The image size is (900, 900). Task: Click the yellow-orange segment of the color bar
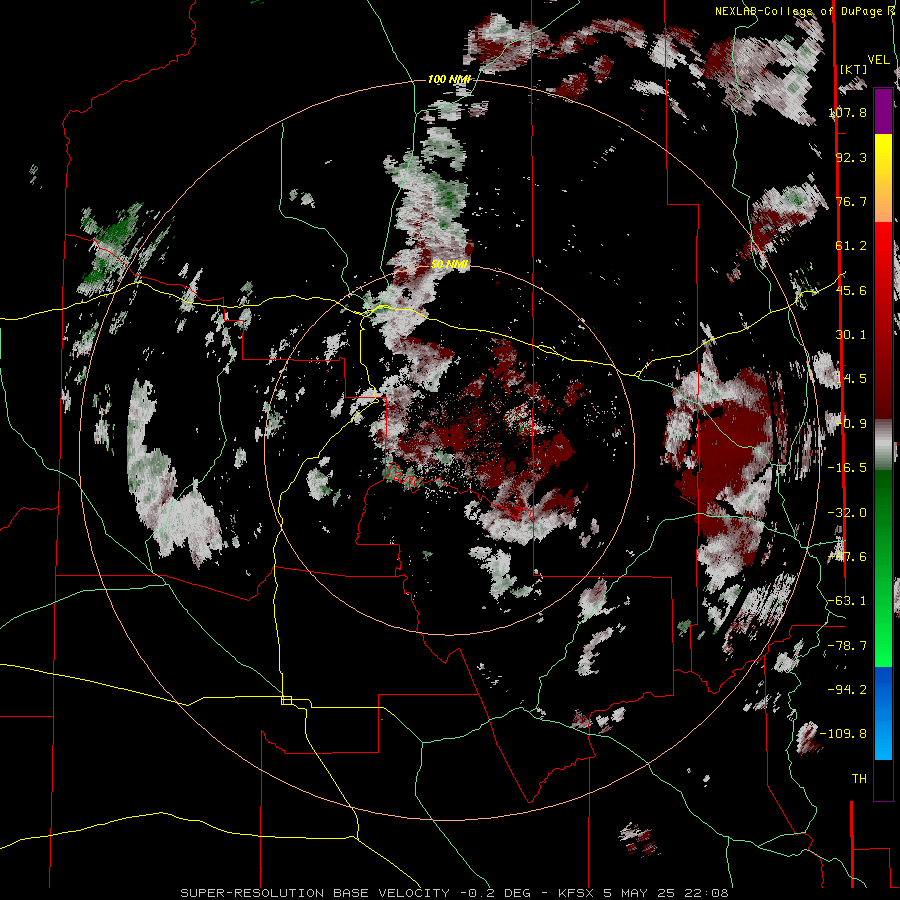883,178
